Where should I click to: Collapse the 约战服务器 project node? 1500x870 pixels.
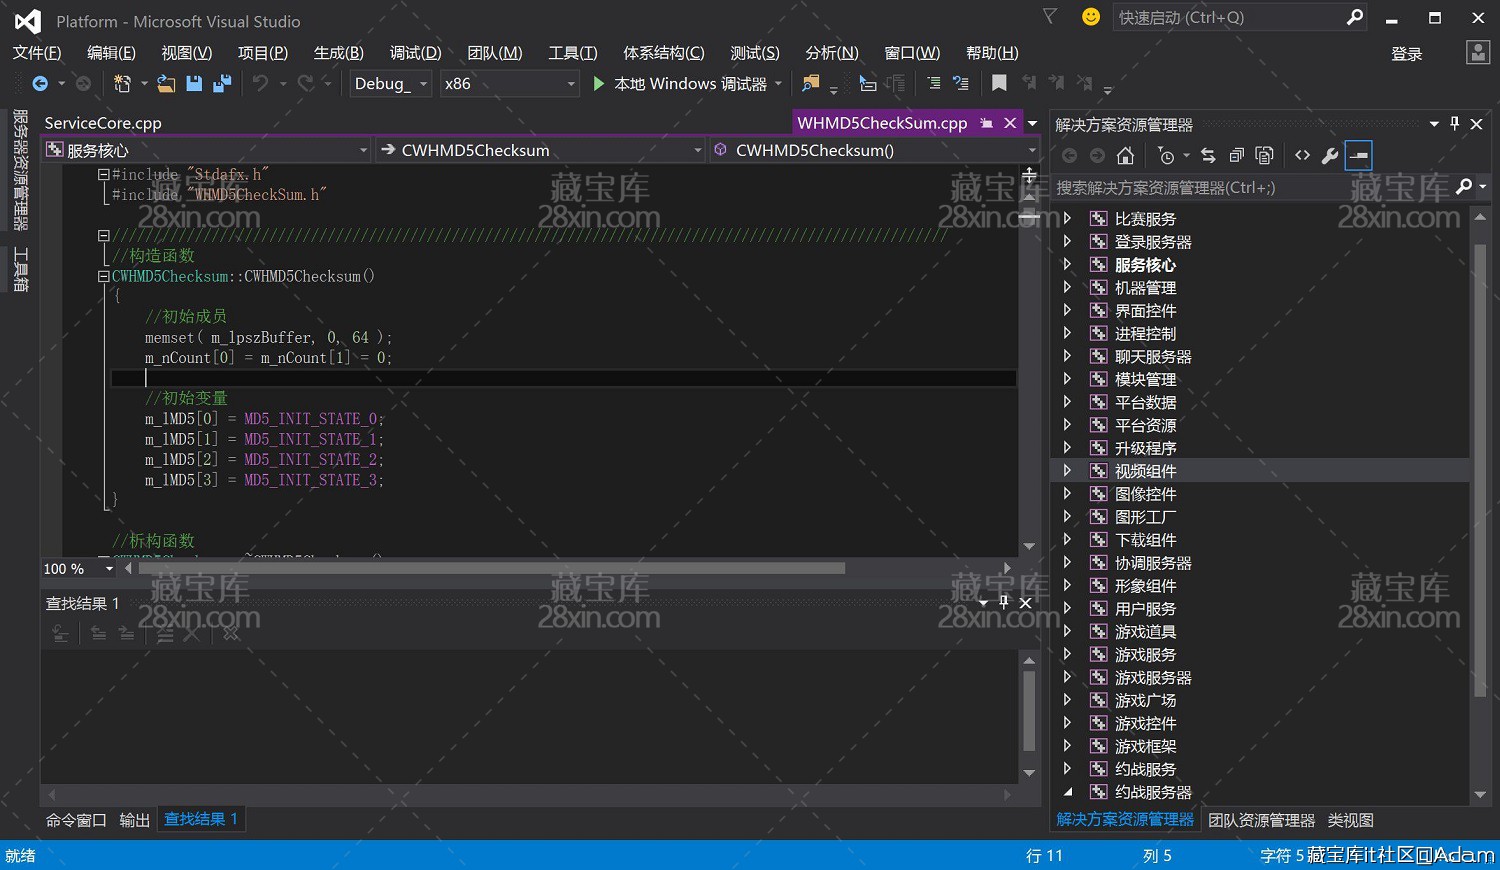click(x=1067, y=792)
